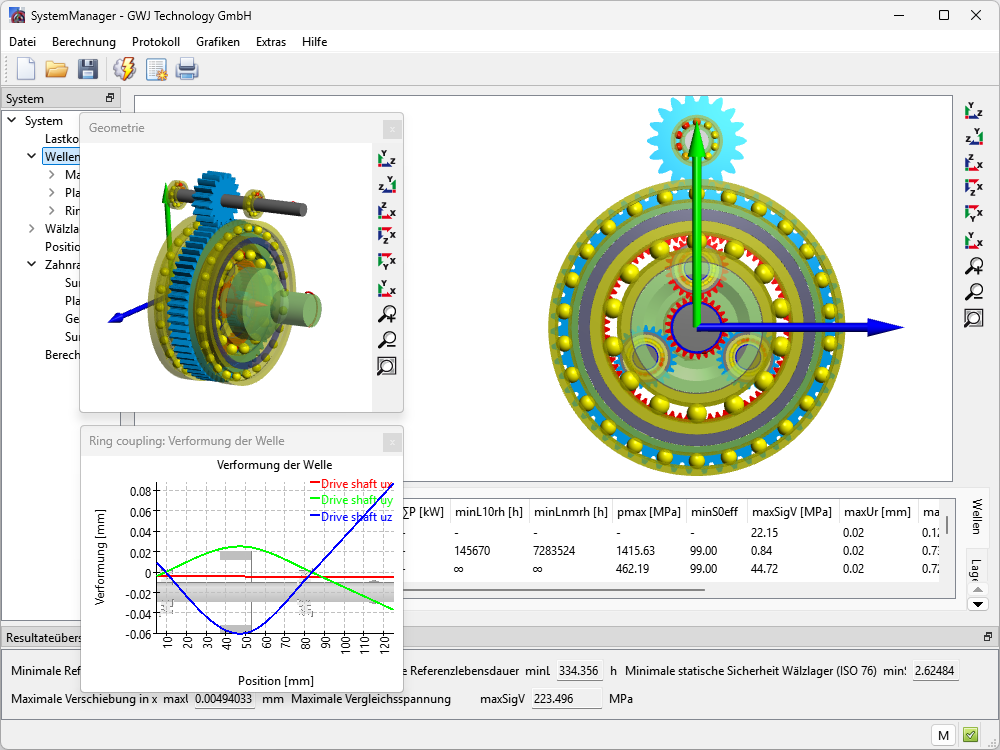Toggle the green checkmark status button
This screenshot has width=1000, height=750.
[970, 735]
